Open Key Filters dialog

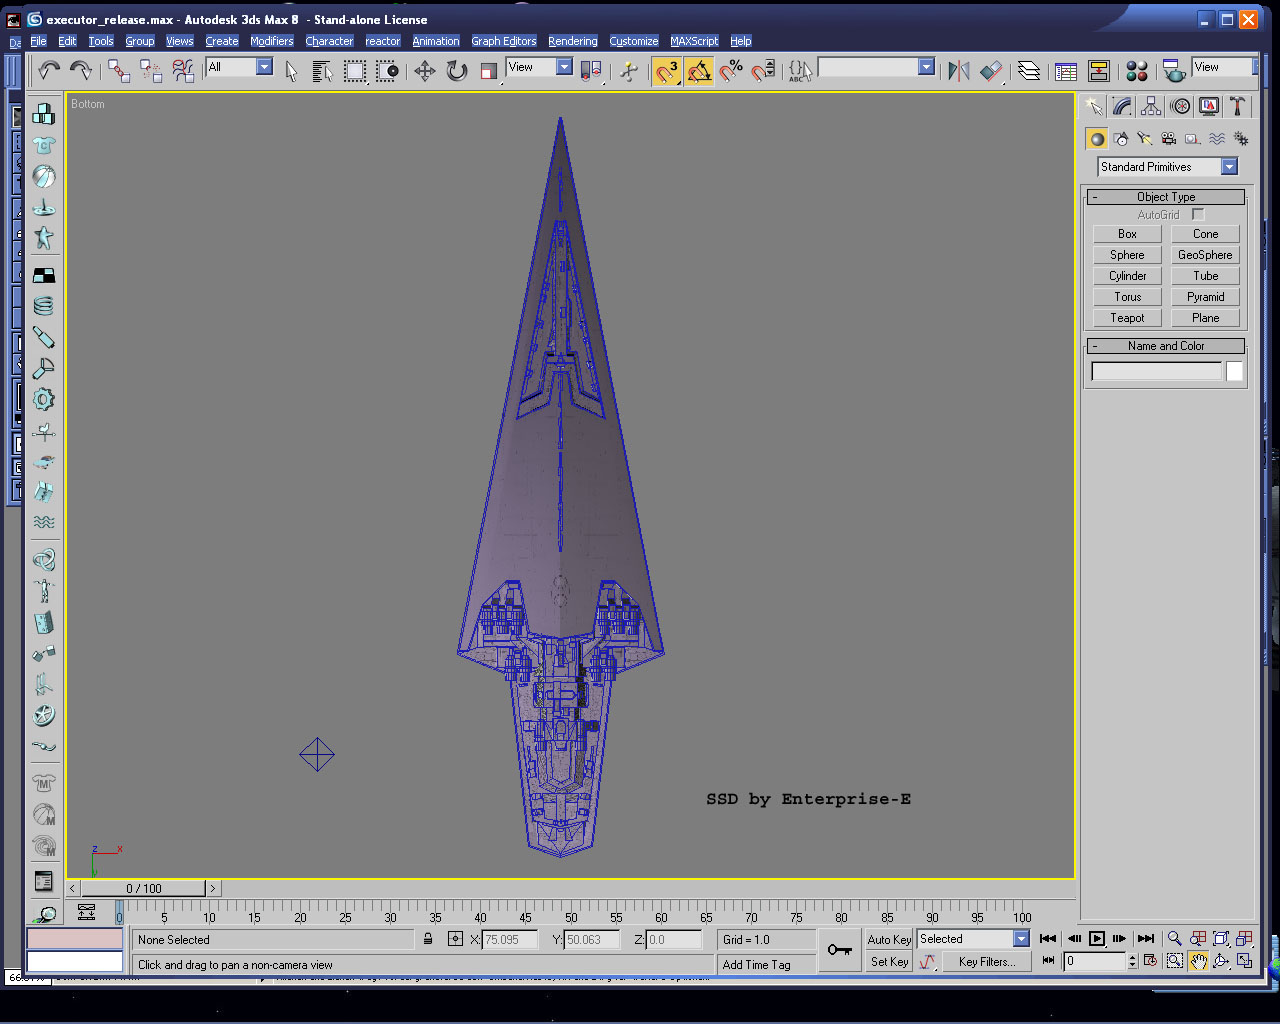point(986,962)
